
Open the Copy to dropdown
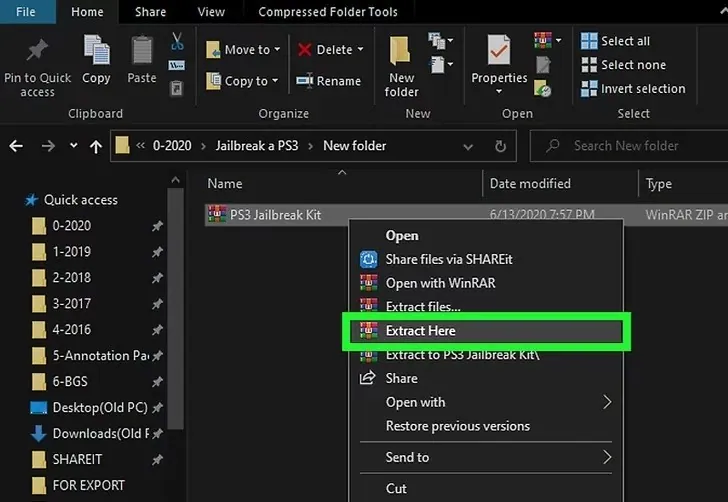click(242, 81)
